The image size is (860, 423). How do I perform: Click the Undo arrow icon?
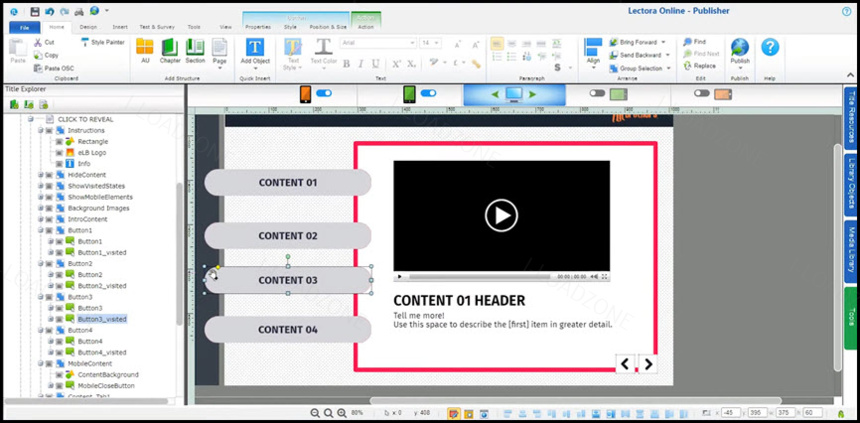point(50,11)
